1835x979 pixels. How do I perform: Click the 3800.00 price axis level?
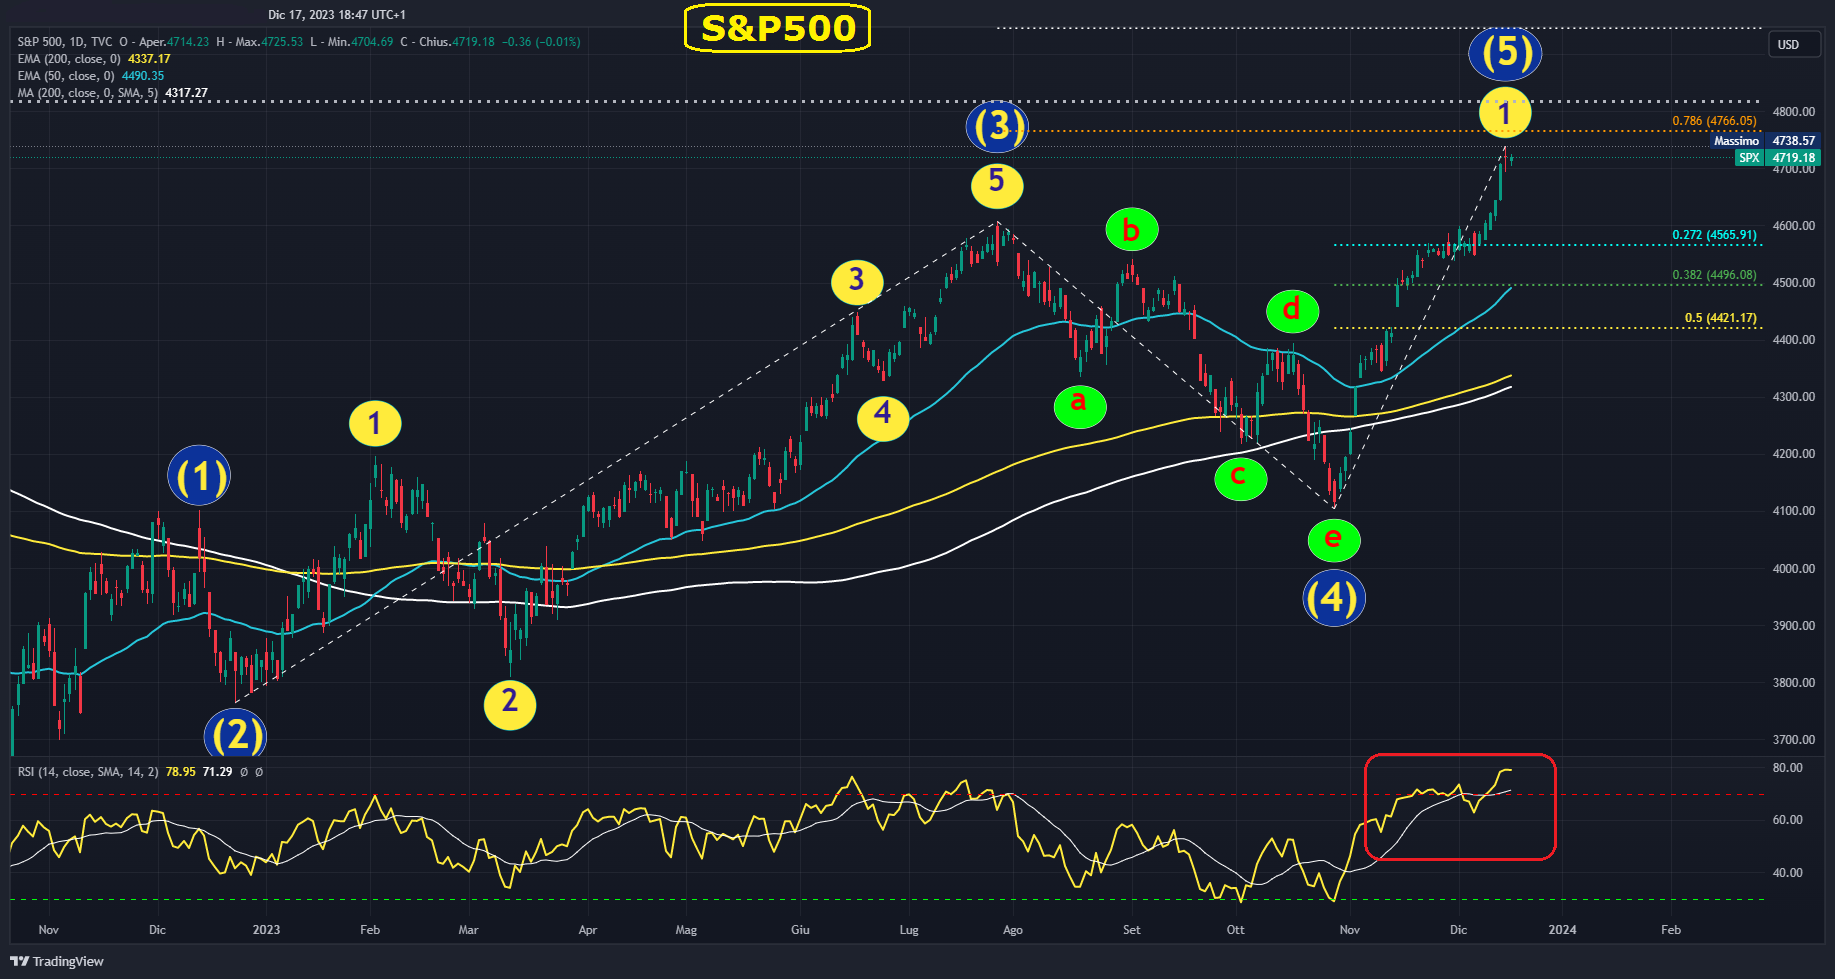[1794, 683]
